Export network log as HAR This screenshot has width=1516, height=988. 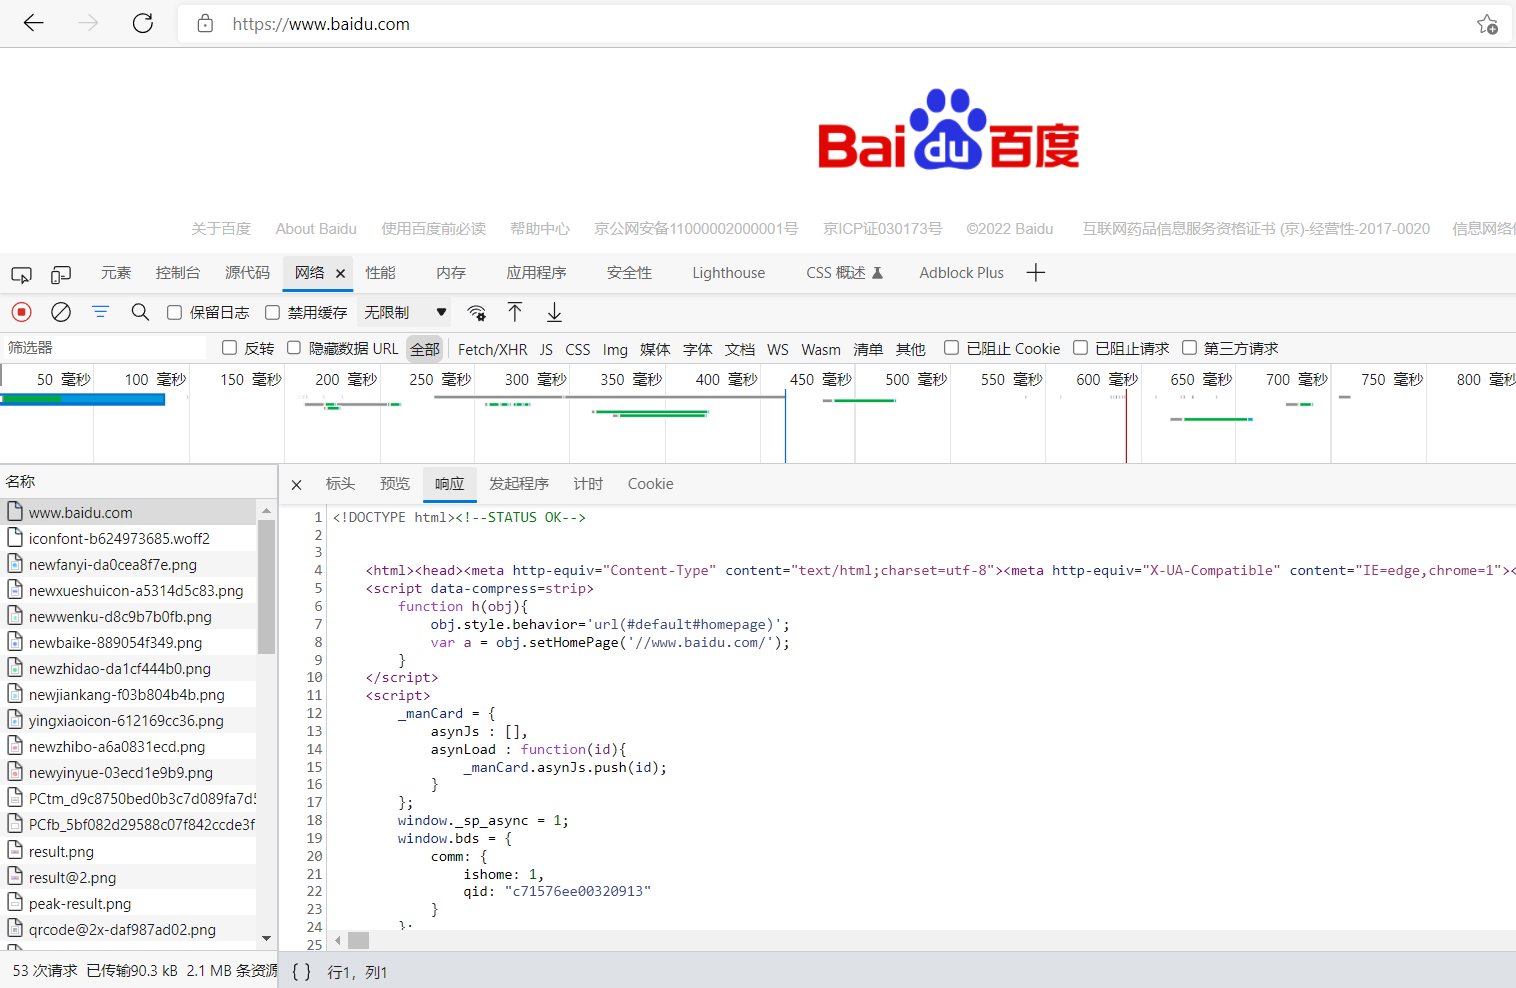point(554,312)
